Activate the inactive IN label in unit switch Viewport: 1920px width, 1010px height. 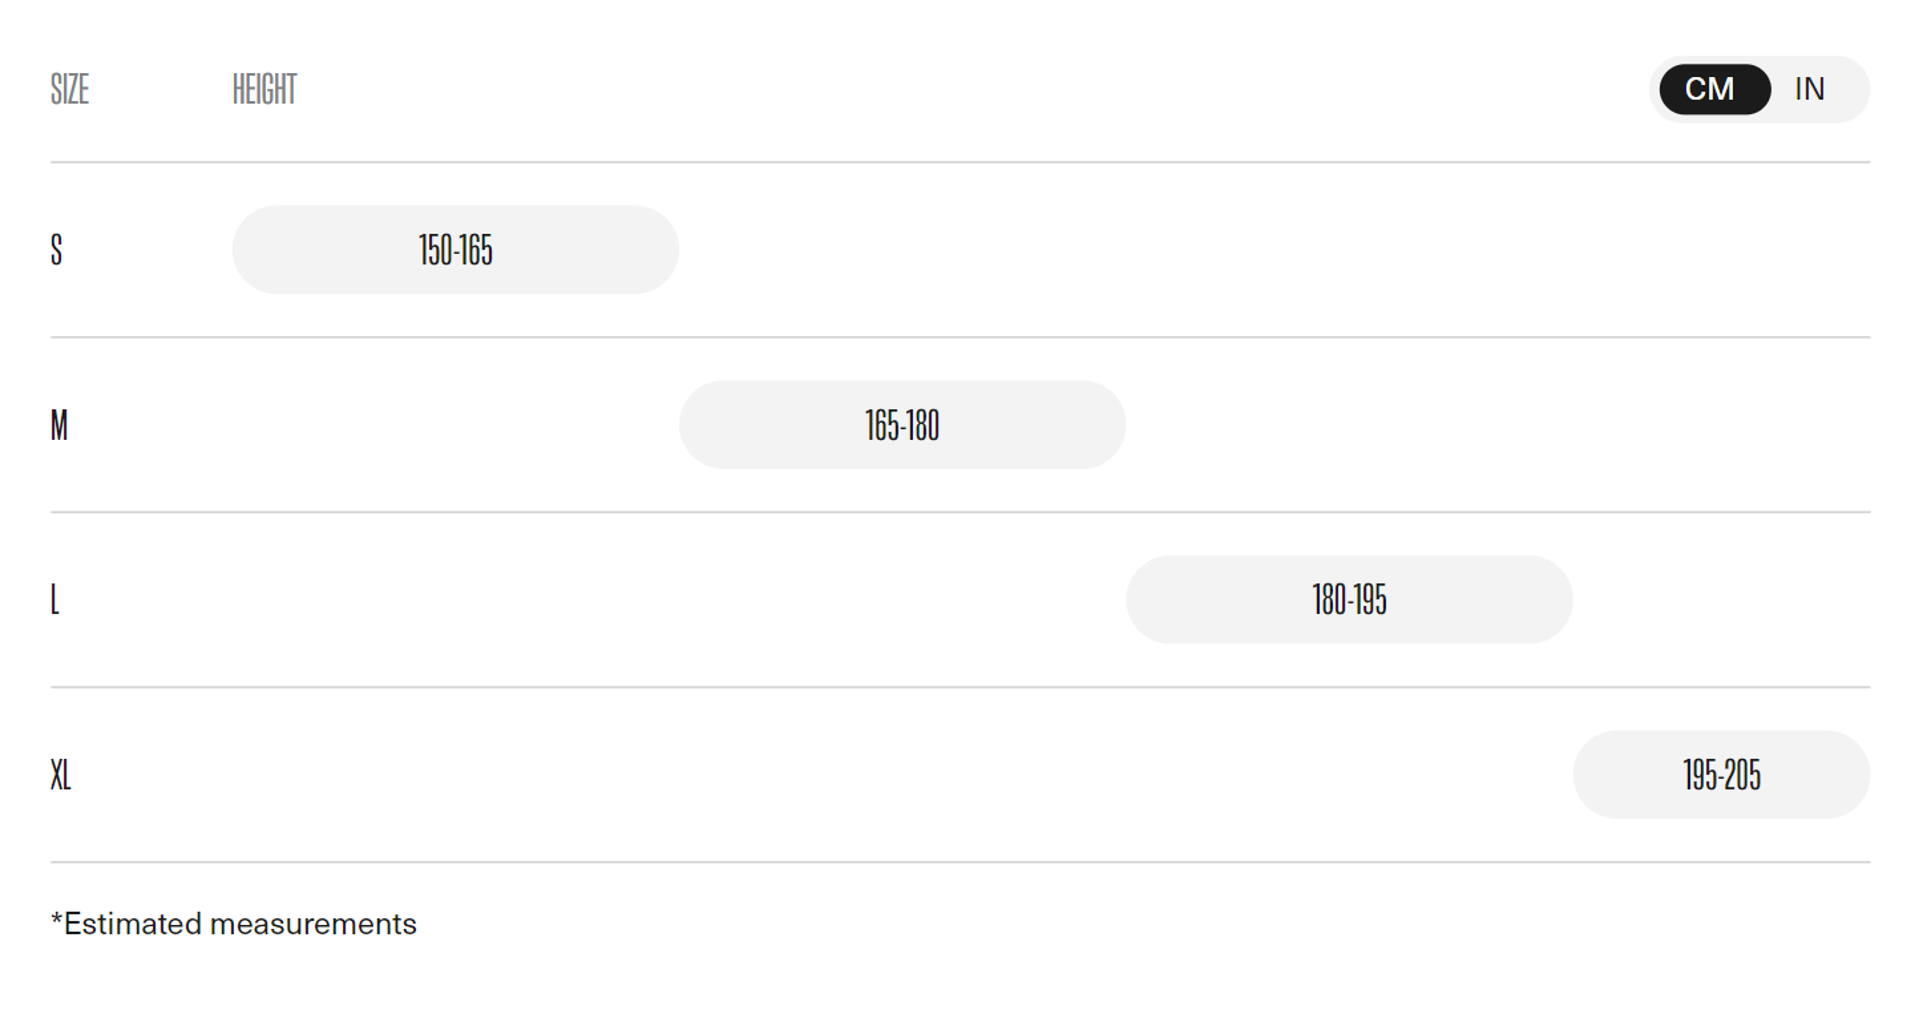[1809, 89]
